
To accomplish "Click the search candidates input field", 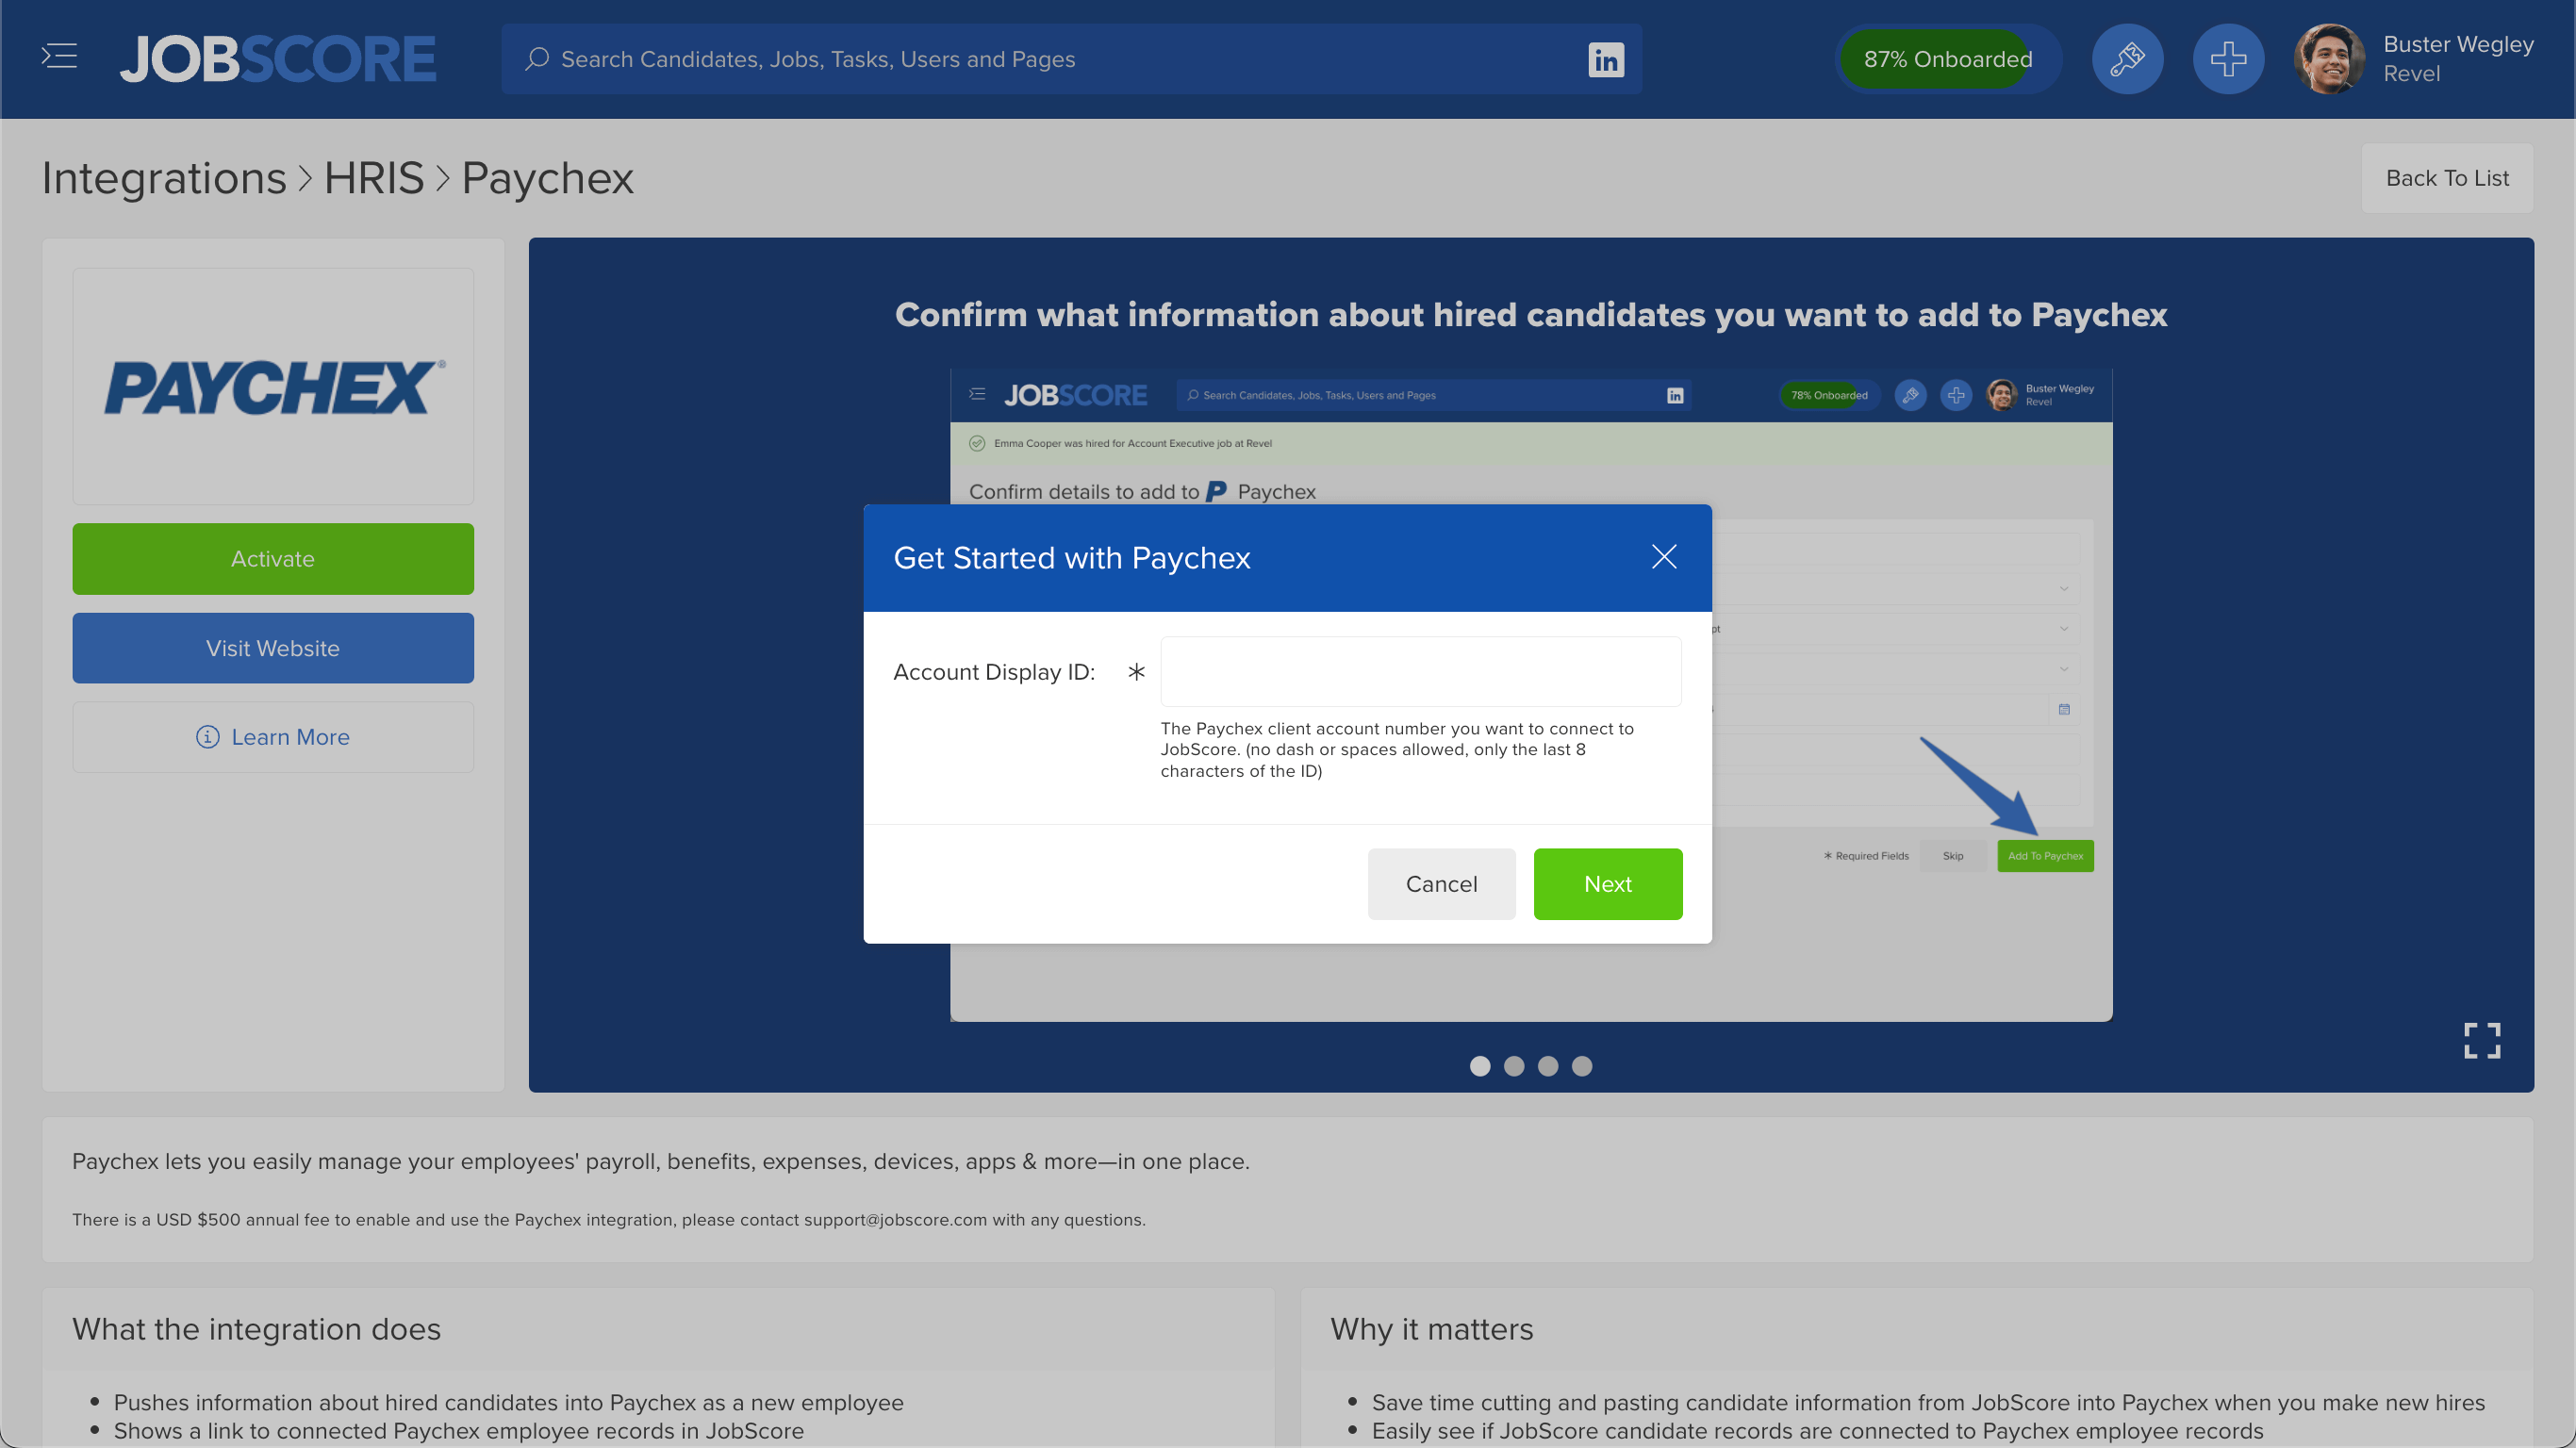I will [1070, 59].
